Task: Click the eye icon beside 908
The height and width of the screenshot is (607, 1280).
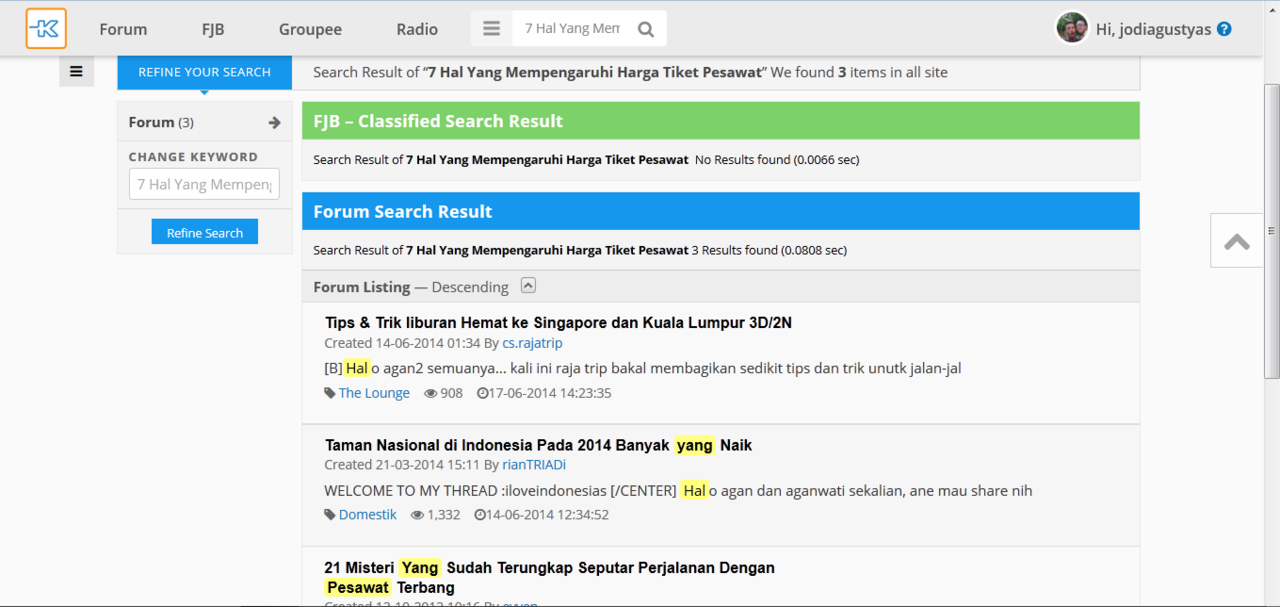Action: (x=431, y=393)
